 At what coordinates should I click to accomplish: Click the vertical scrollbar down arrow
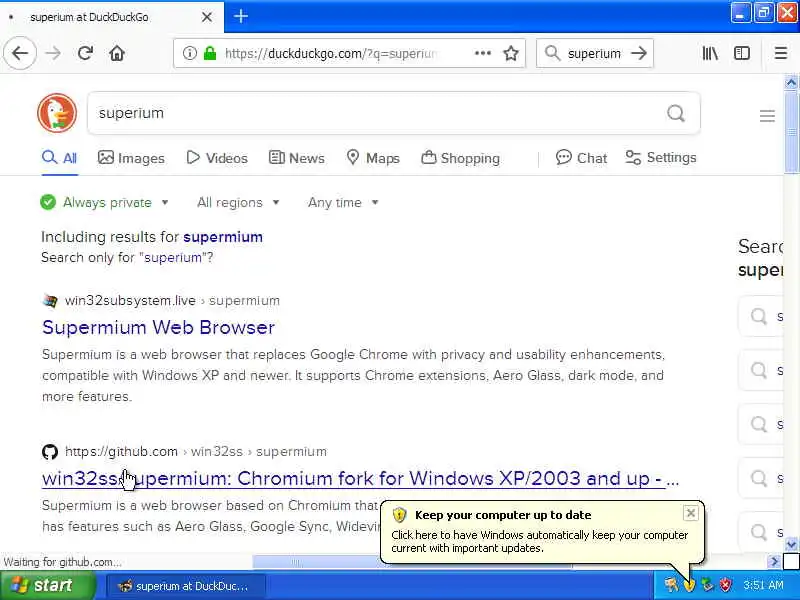pyautogui.click(x=791, y=544)
